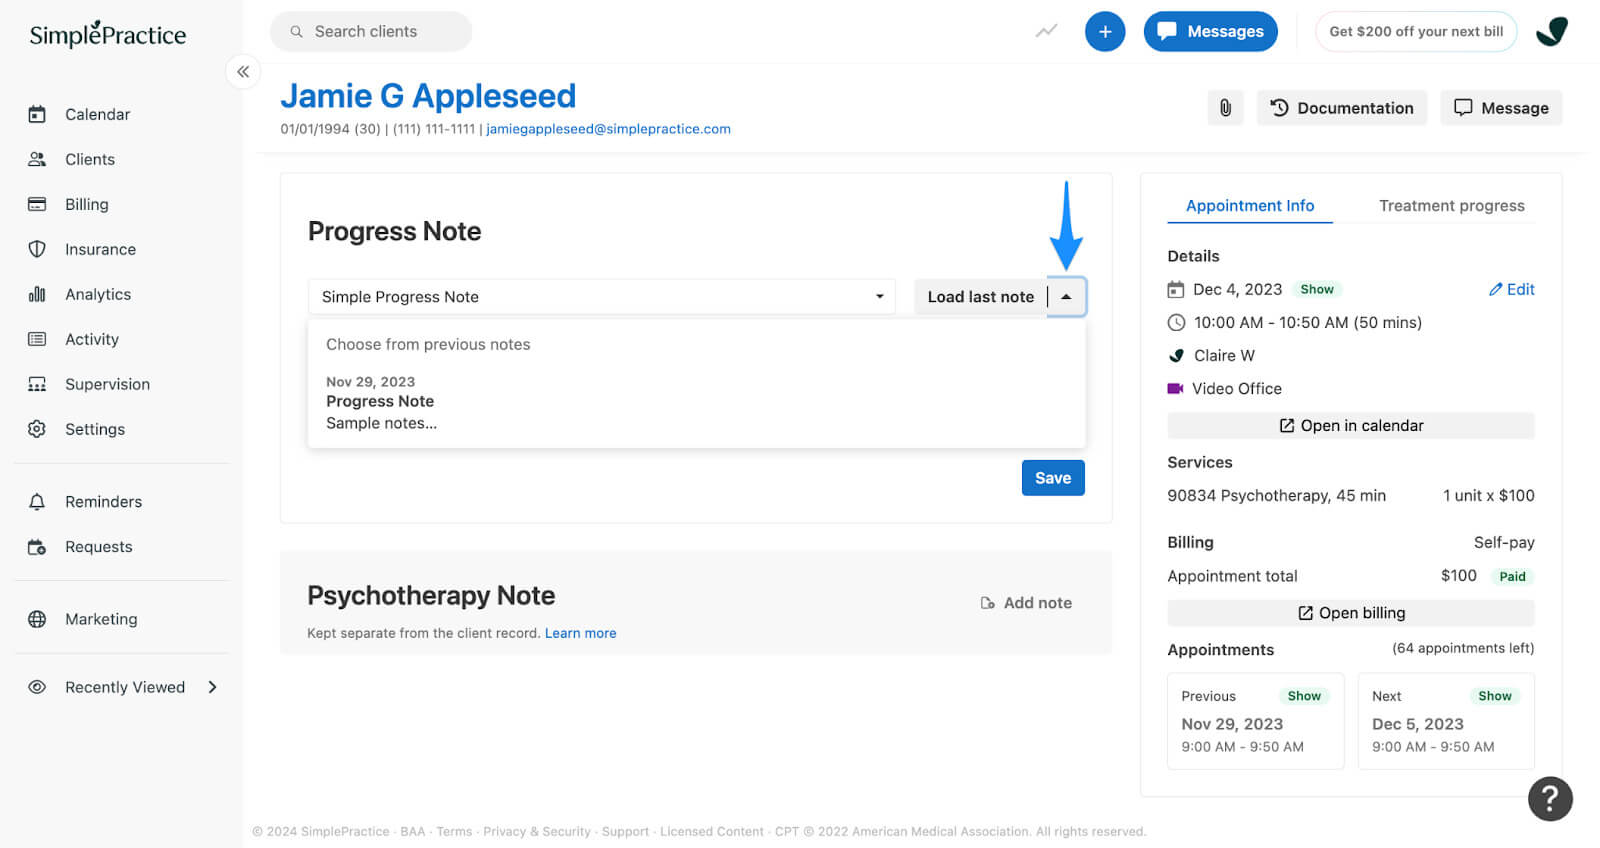The width and height of the screenshot is (1600, 848).
Task: Open the Support footer link
Action: (625, 832)
